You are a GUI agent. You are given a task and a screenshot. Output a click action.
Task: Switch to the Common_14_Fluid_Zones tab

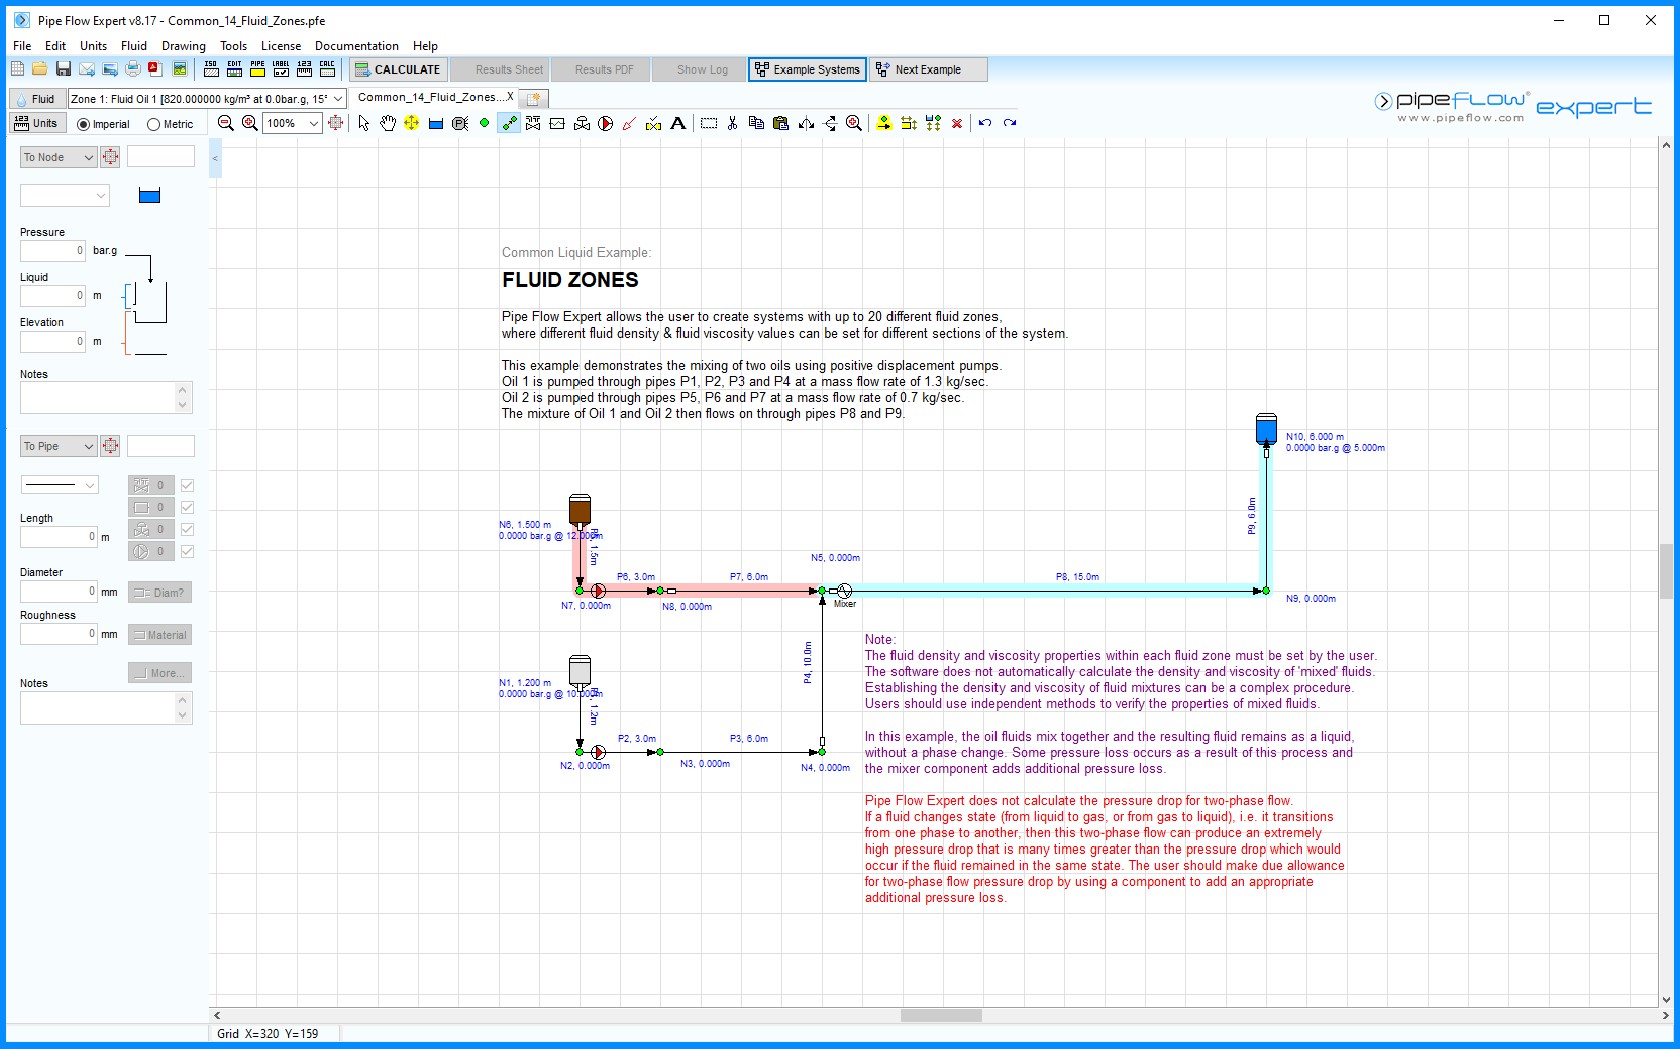point(435,97)
